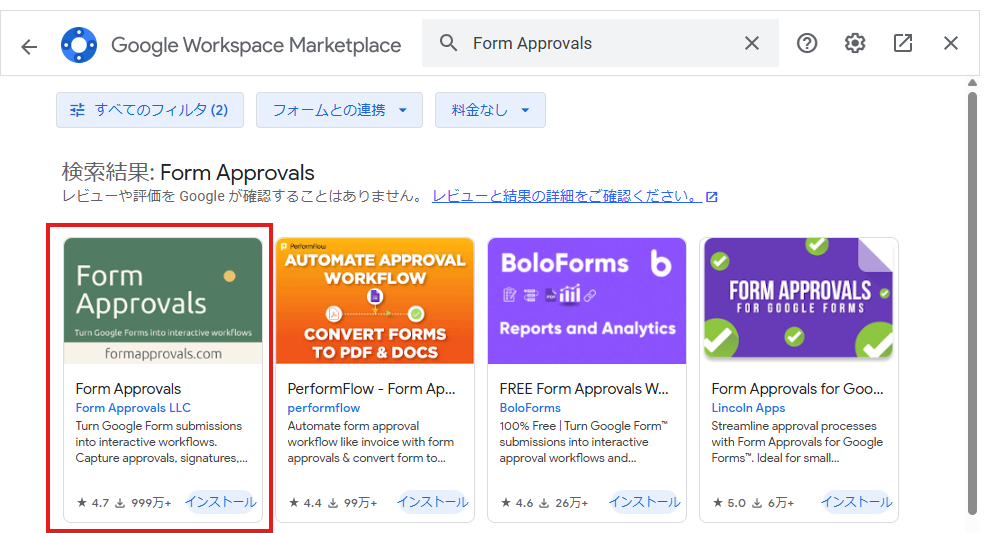
Task: Click the 検索結果: Form Approvals heading
Action: (x=188, y=172)
